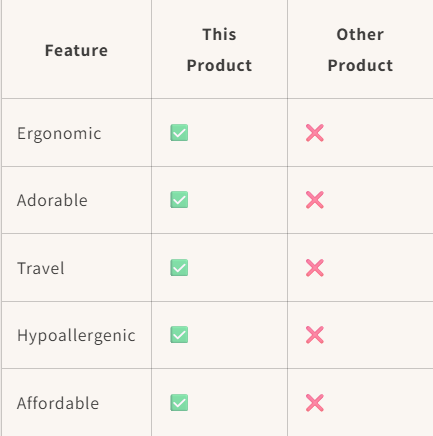Click the green checkmark in the Affordable row

pyautogui.click(x=179, y=403)
